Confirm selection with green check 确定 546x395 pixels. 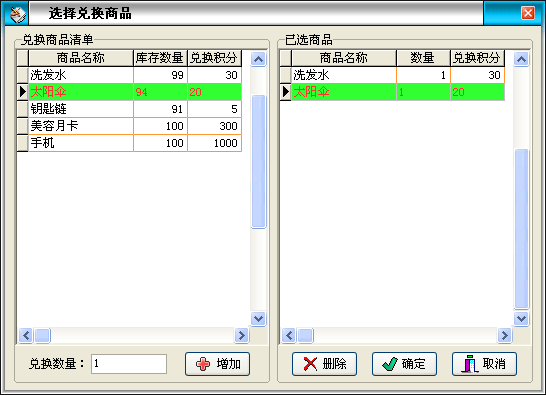point(404,364)
